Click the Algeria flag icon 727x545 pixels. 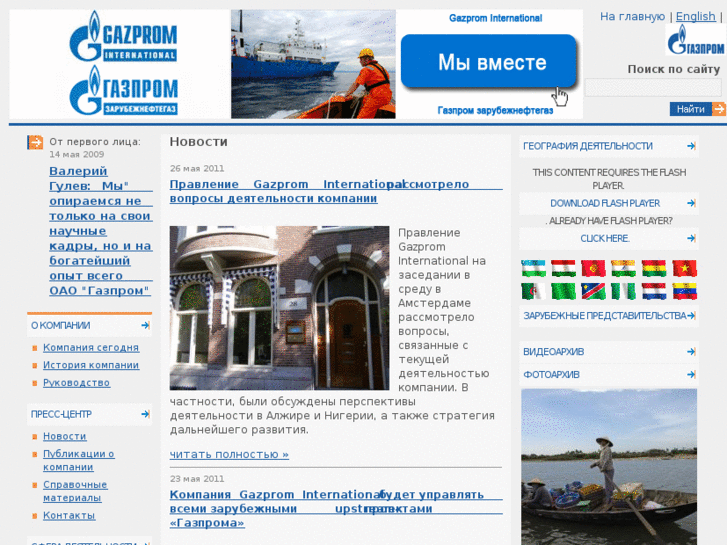533,291
